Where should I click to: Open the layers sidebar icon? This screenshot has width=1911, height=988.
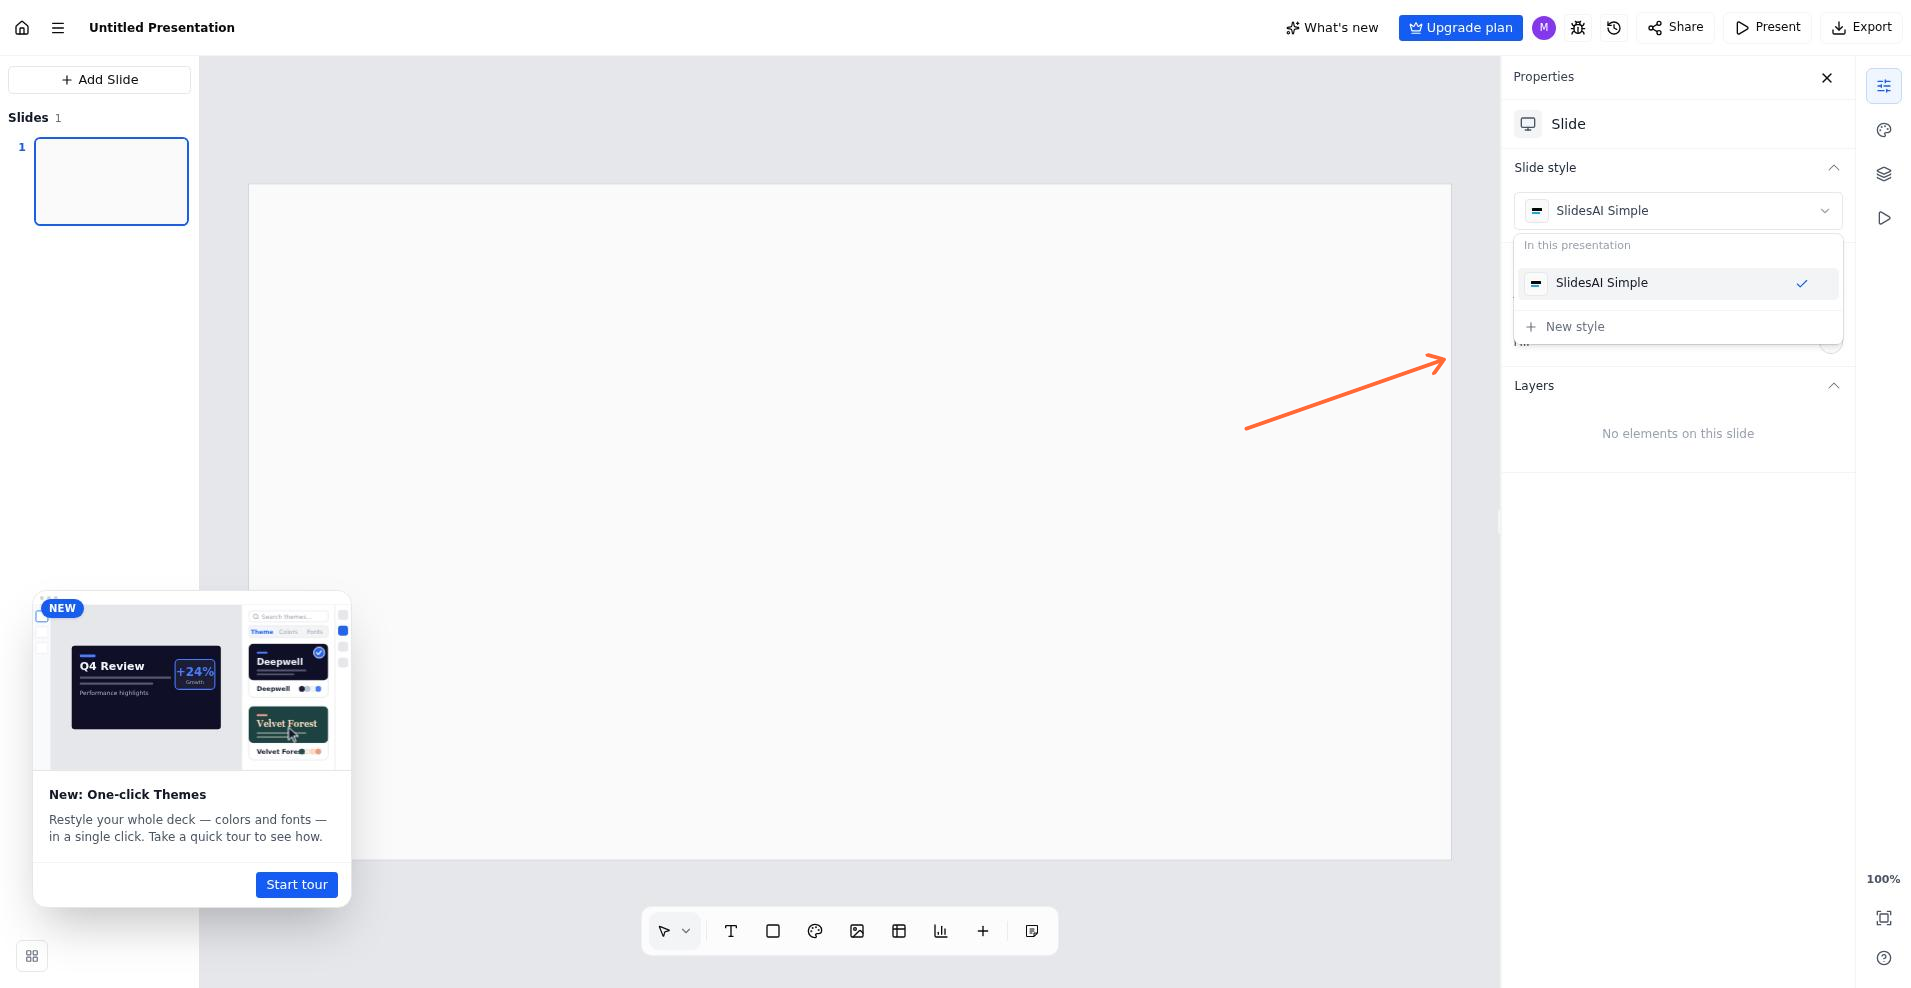[1884, 174]
